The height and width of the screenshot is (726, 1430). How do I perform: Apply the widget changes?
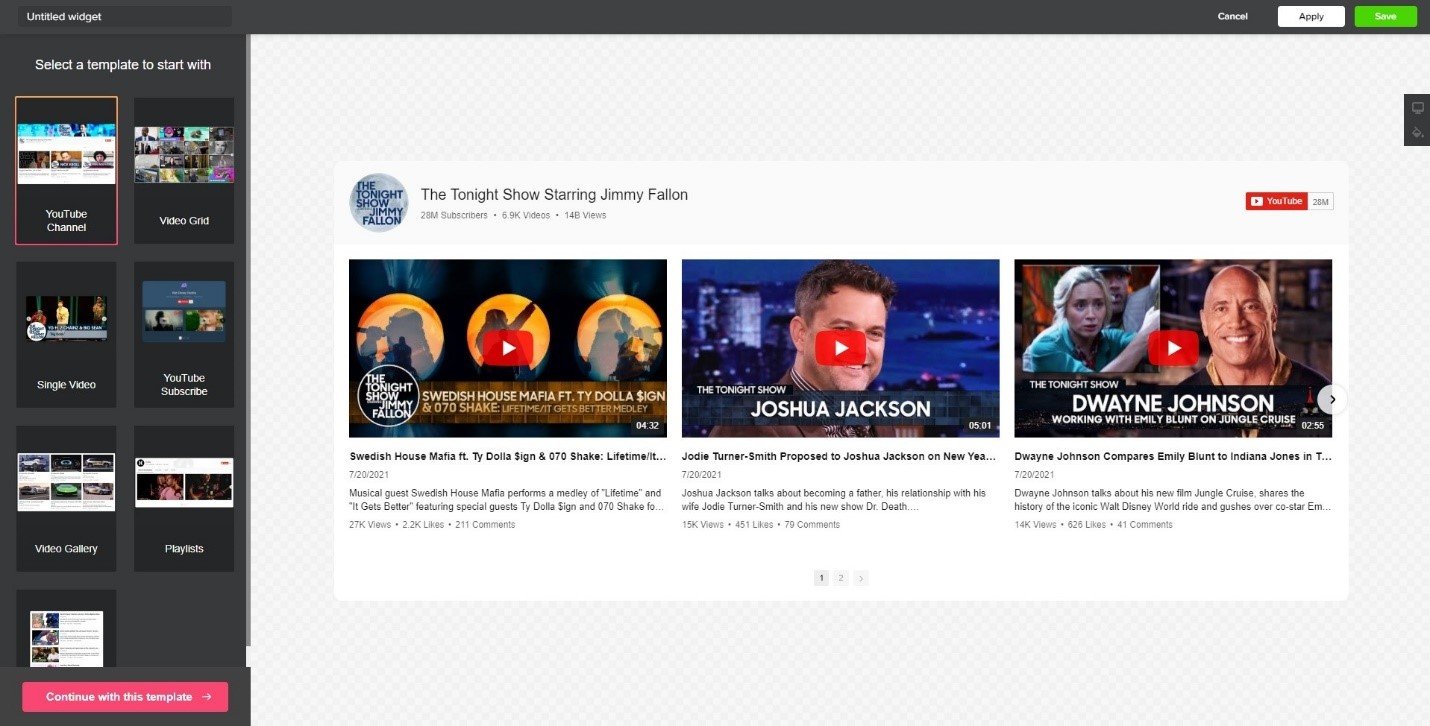pyautogui.click(x=1310, y=16)
